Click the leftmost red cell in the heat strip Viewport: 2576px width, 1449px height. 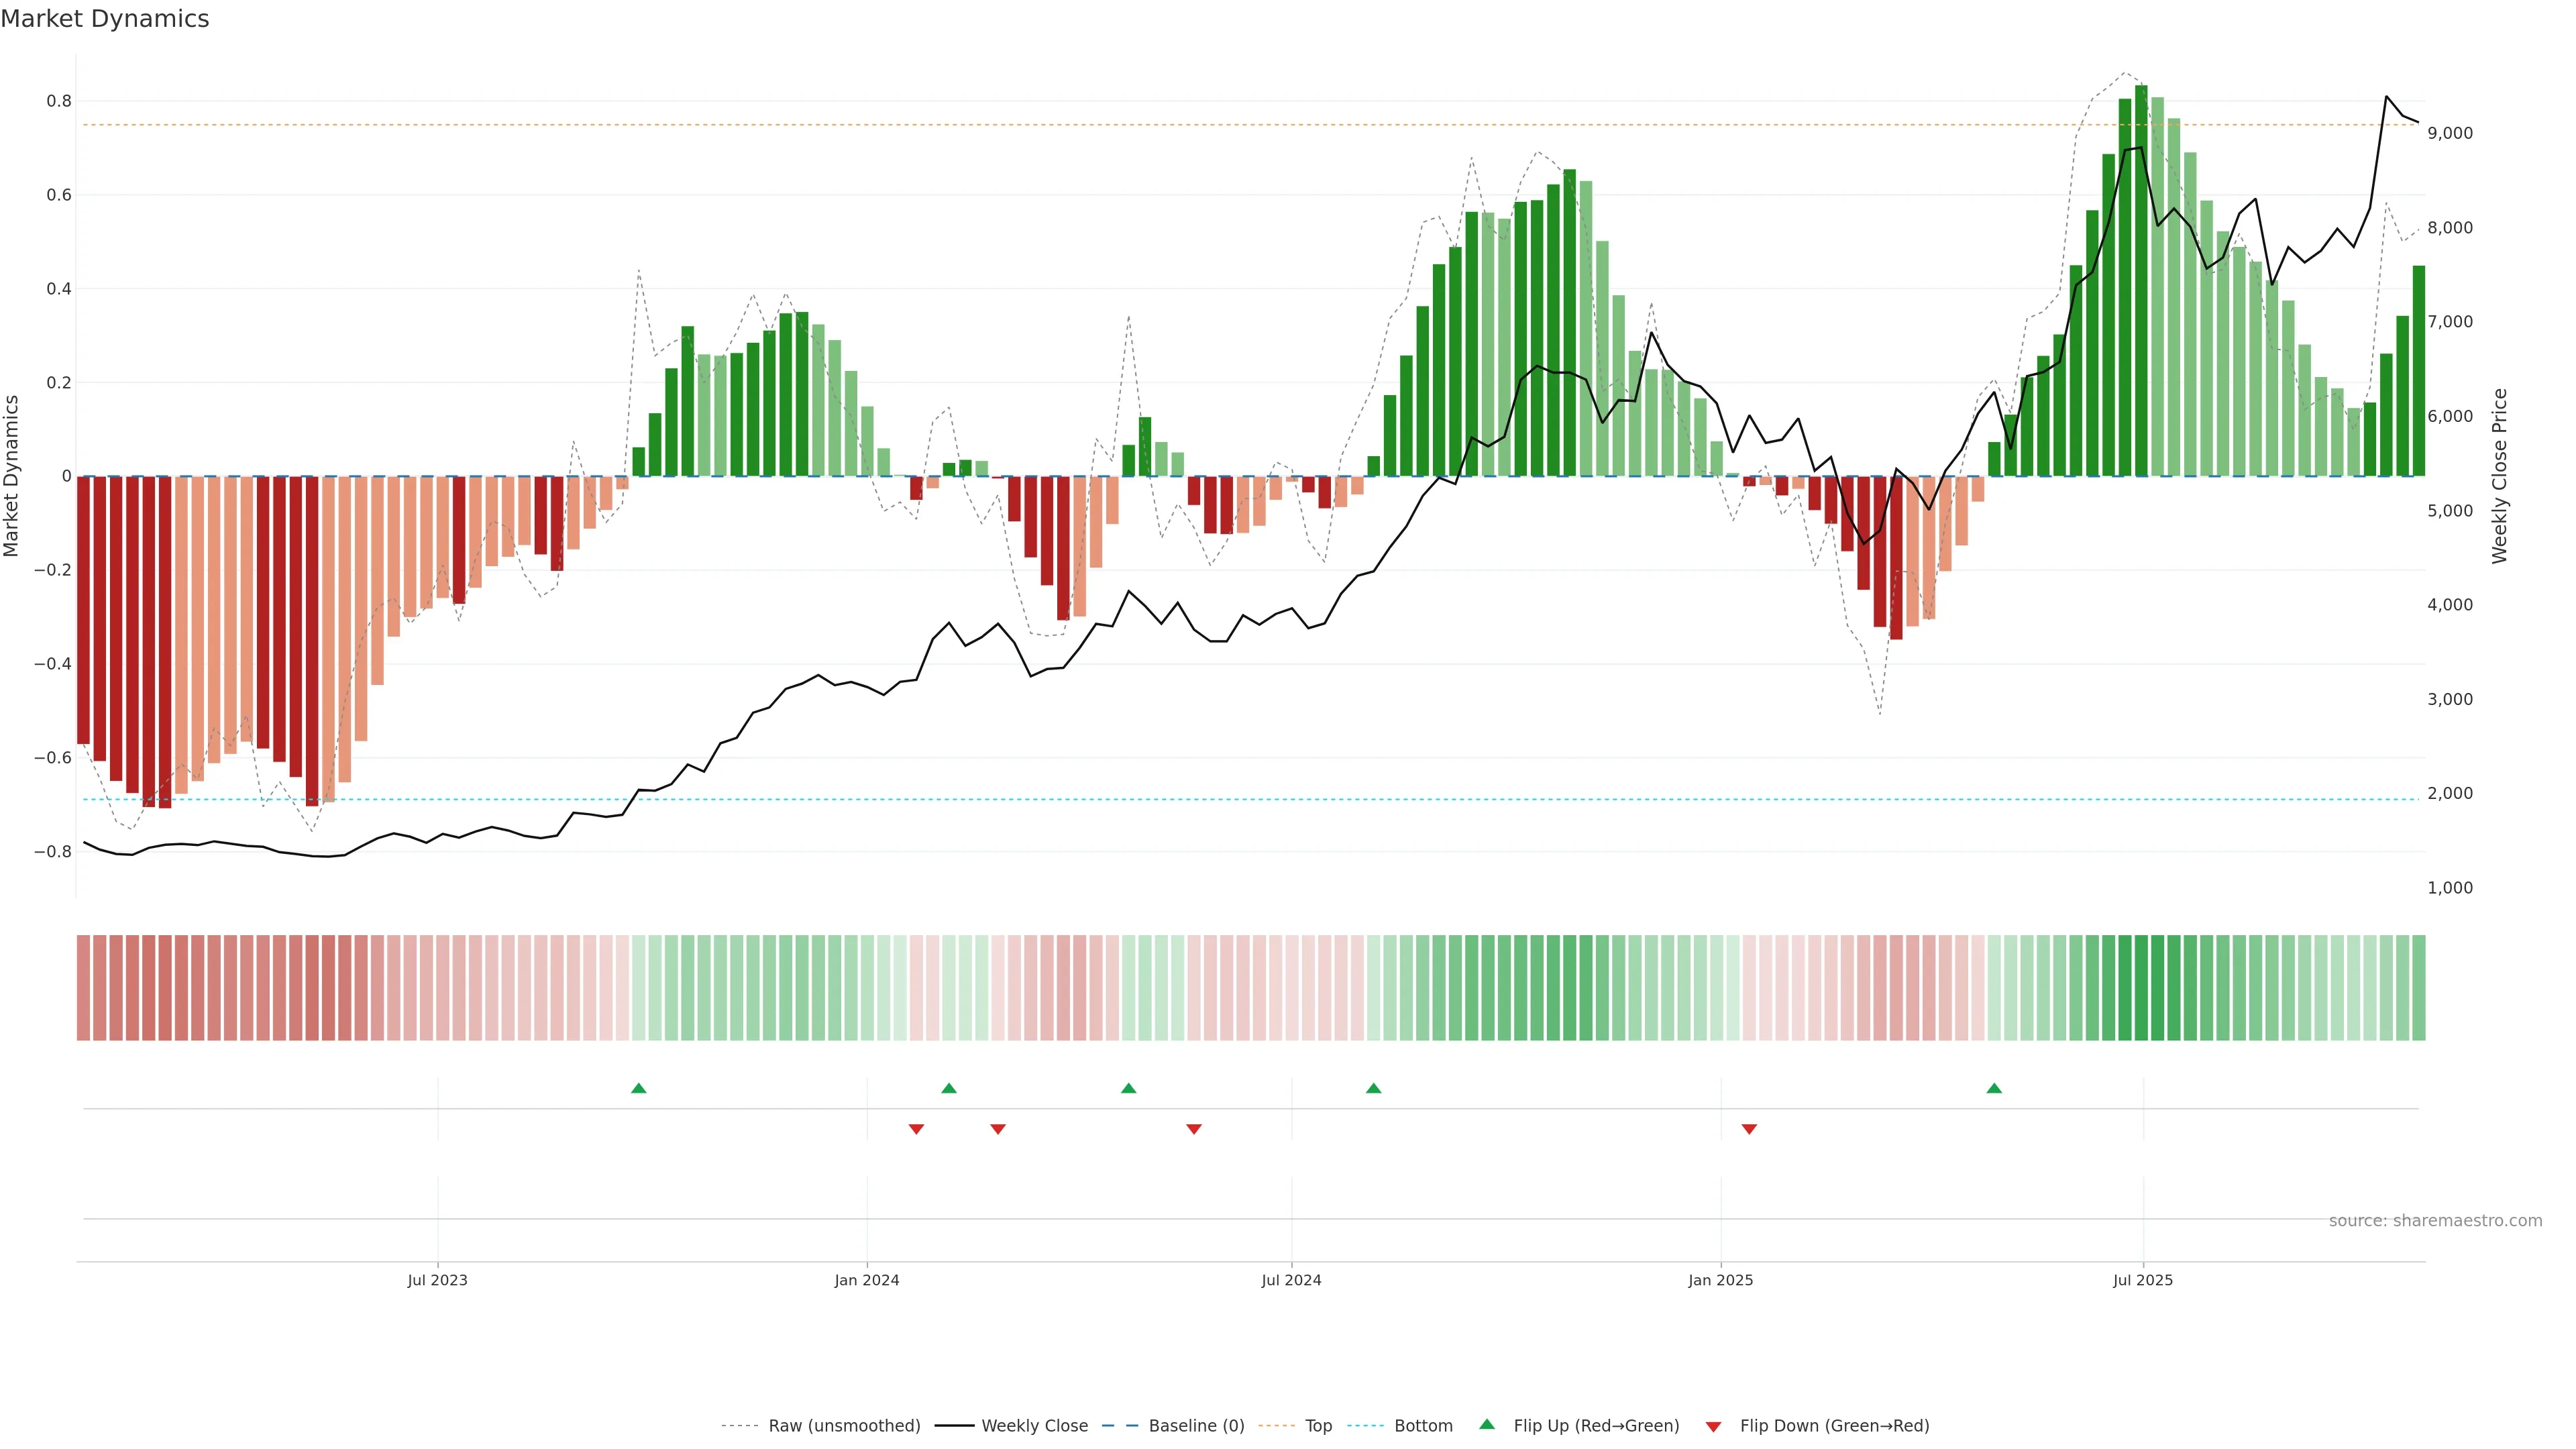pyautogui.click(x=83, y=988)
